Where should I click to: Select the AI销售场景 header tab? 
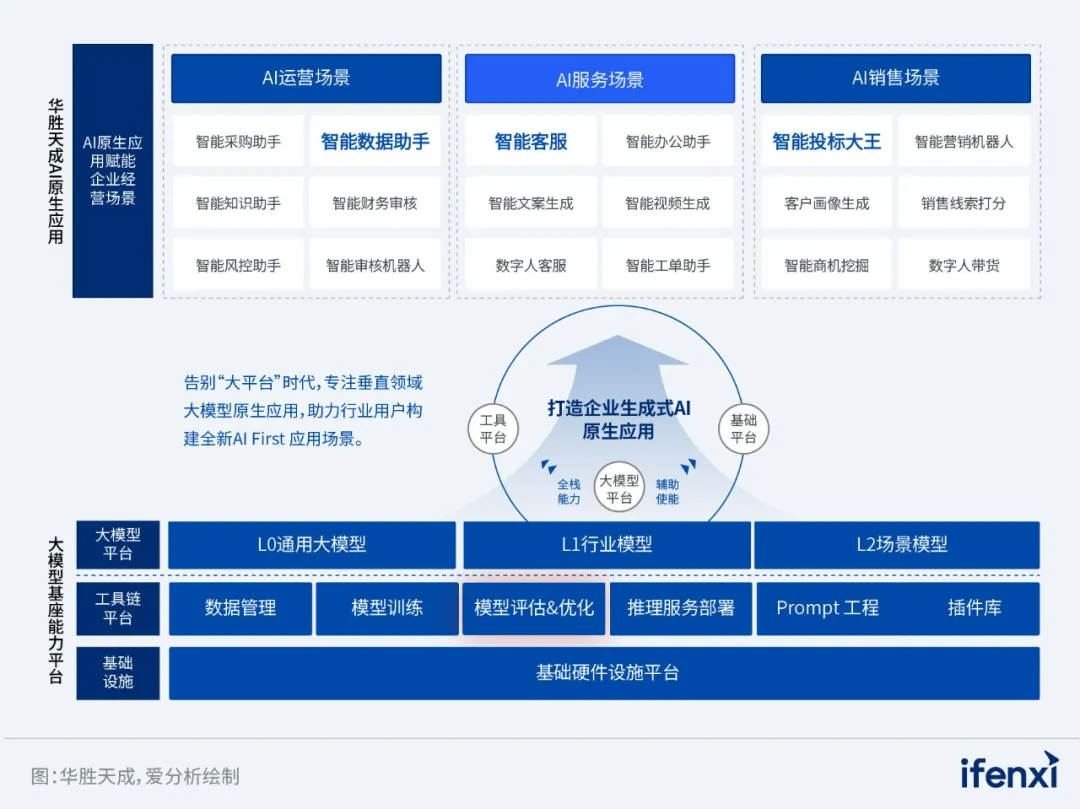[x=895, y=78]
